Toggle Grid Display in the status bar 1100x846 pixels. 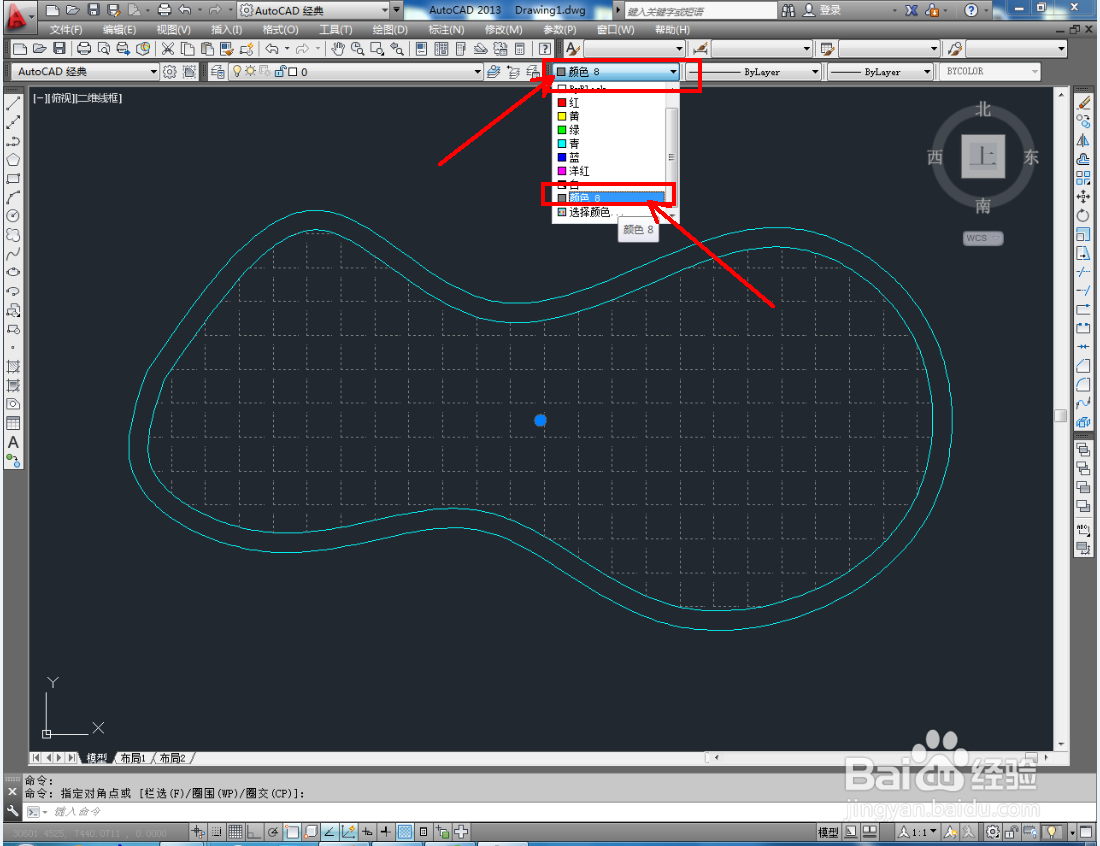[x=236, y=832]
